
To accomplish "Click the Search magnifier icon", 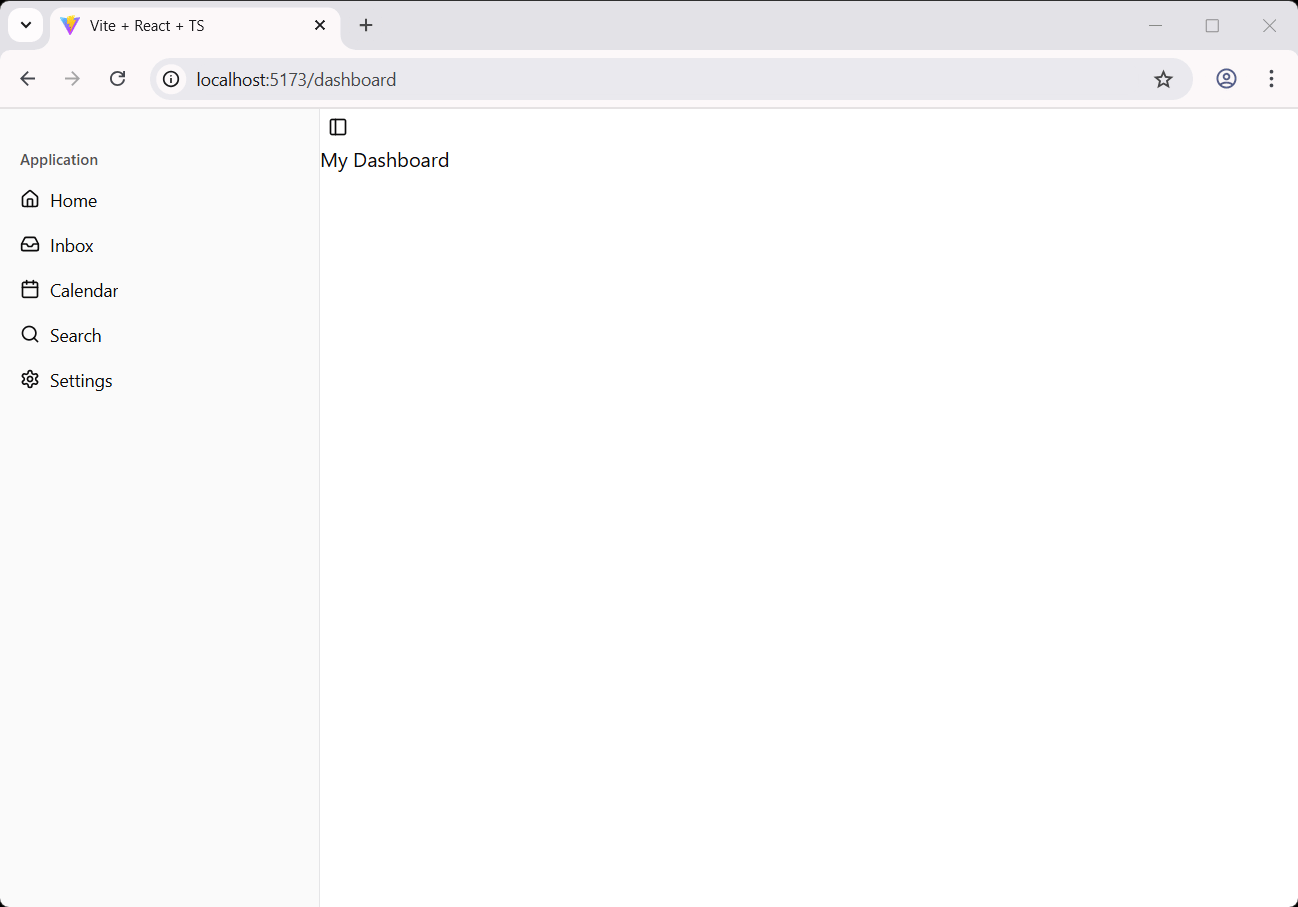I will 30,334.
